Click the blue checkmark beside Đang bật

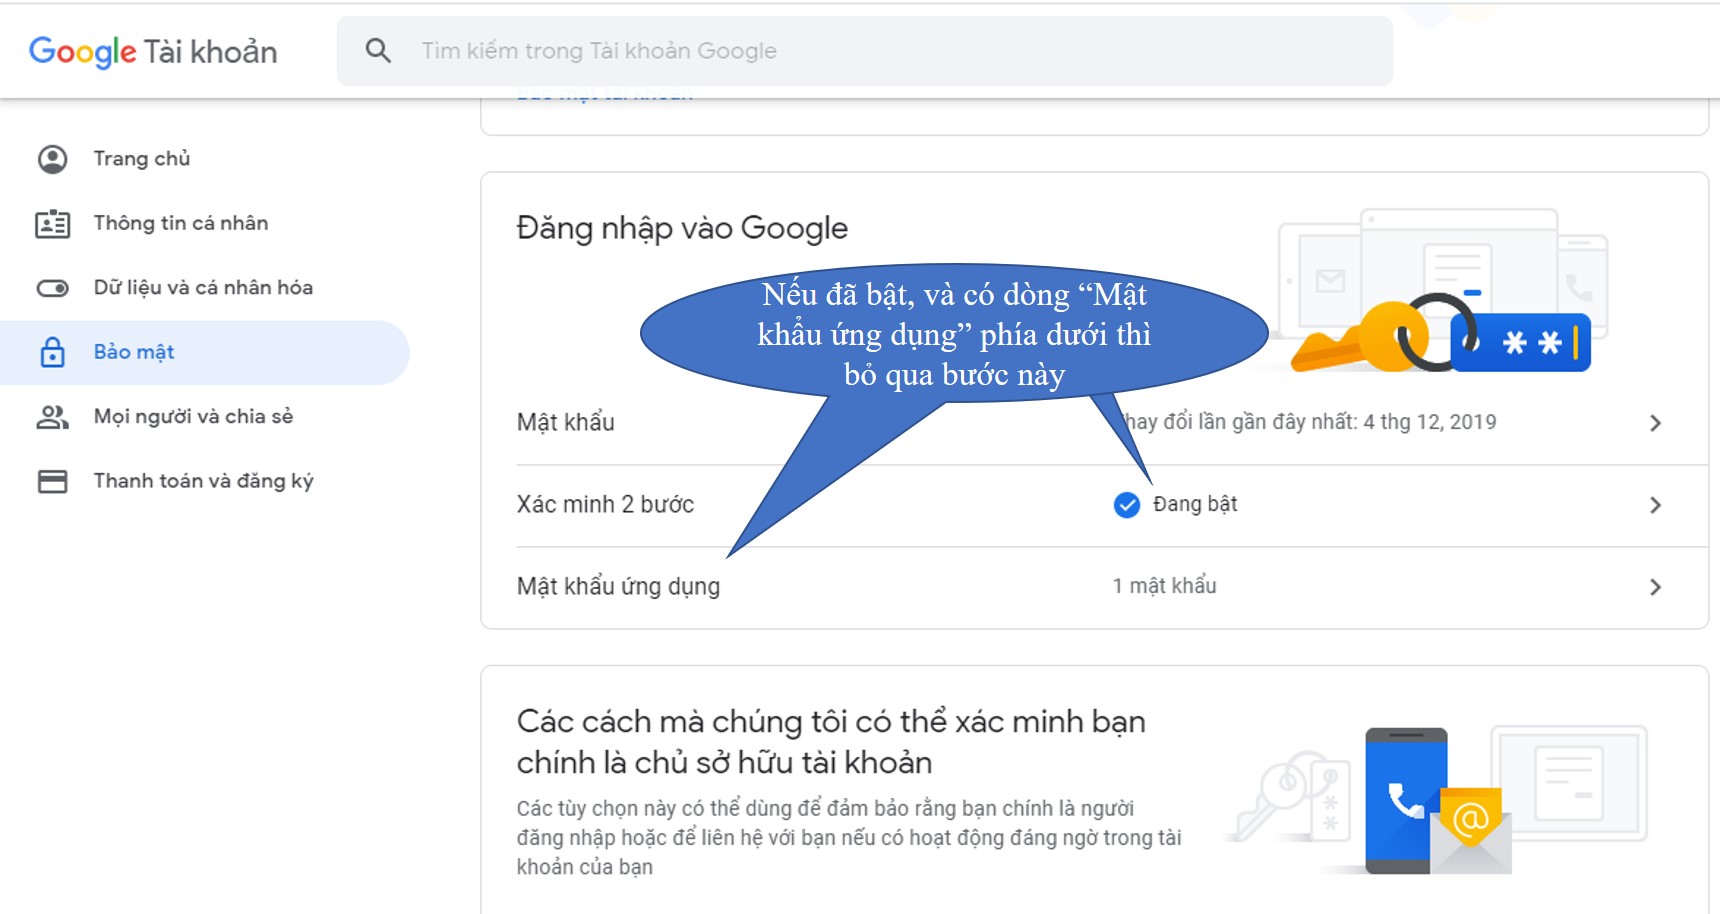click(x=1126, y=505)
